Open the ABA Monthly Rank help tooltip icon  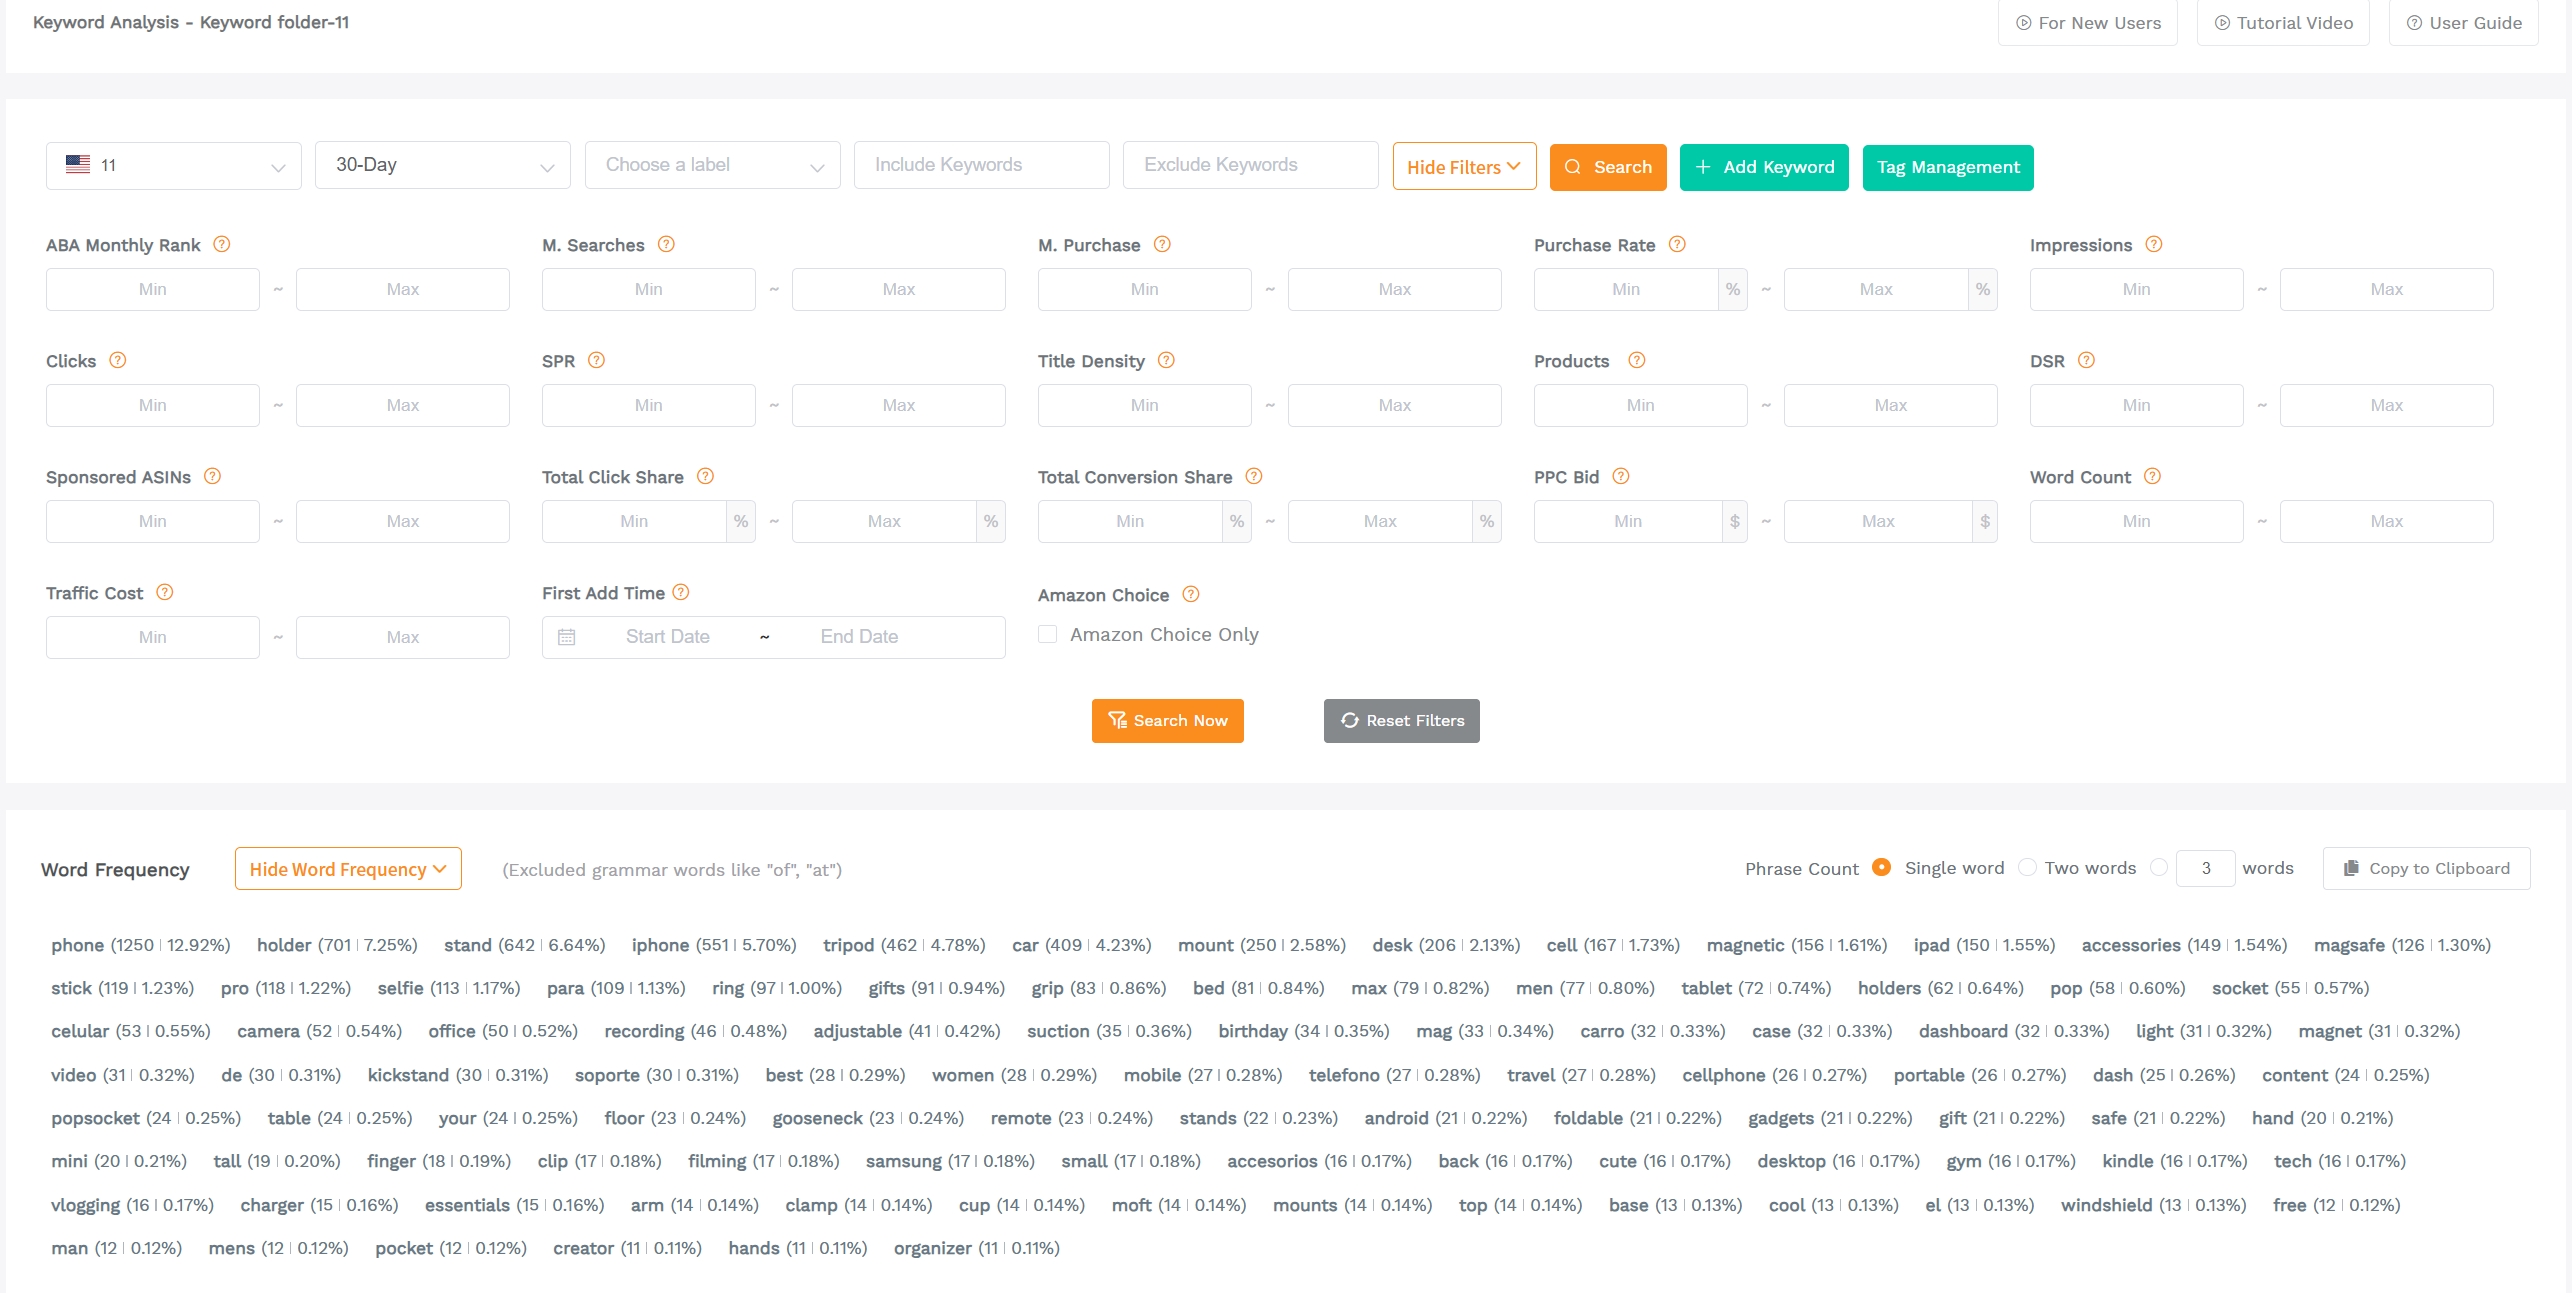(x=222, y=244)
